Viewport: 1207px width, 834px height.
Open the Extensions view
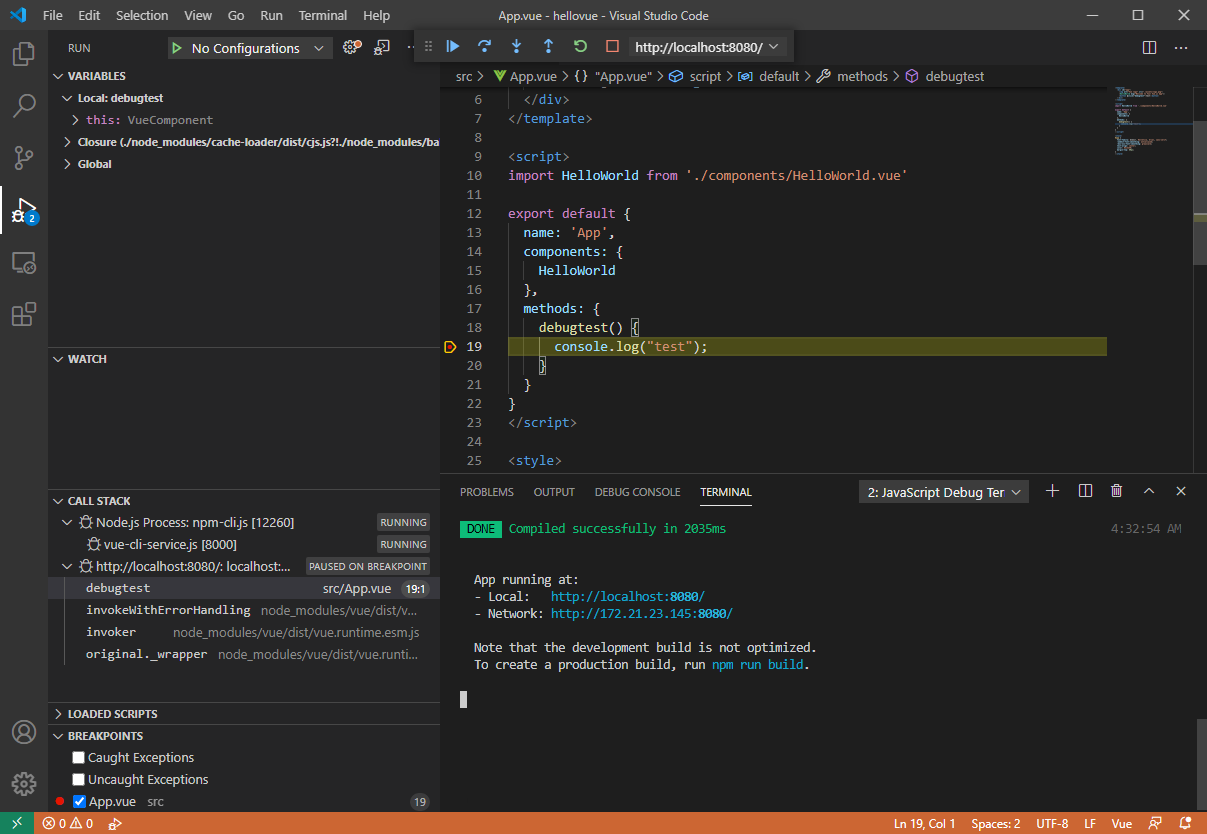point(24,314)
